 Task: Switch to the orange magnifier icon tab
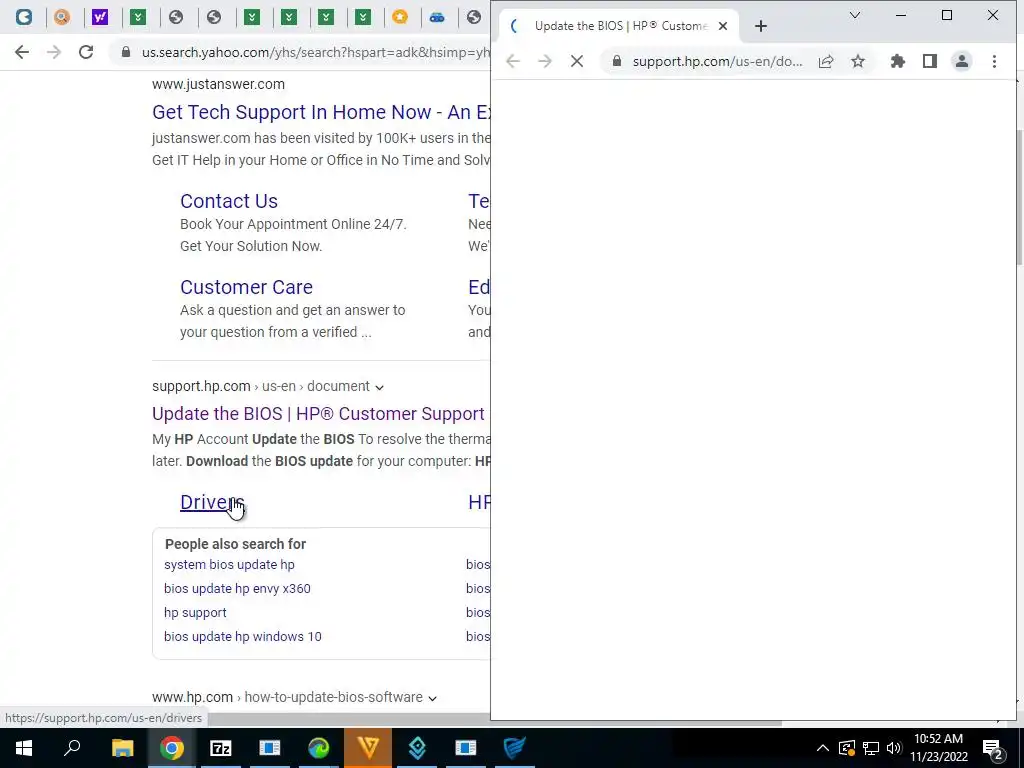[61, 17]
